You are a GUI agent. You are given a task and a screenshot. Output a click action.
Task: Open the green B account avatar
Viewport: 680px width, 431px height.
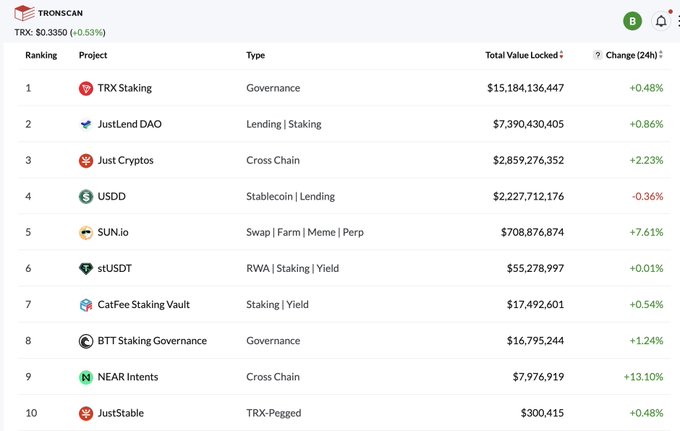click(x=632, y=21)
